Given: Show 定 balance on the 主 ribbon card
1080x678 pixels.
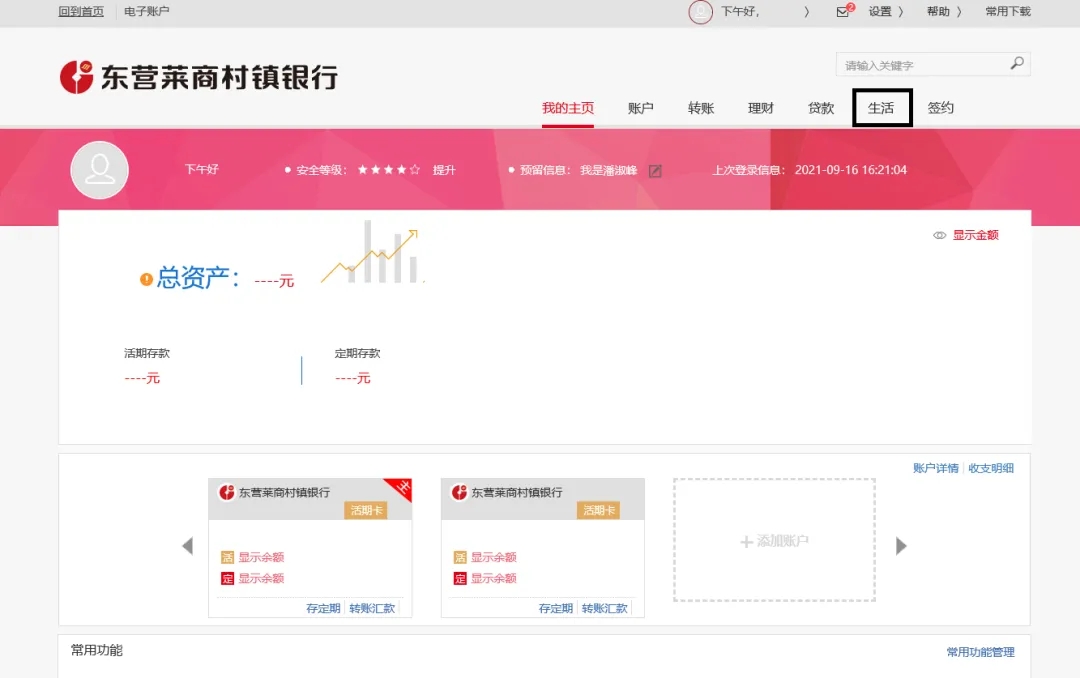Looking at the screenshot, I should coord(261,579).
